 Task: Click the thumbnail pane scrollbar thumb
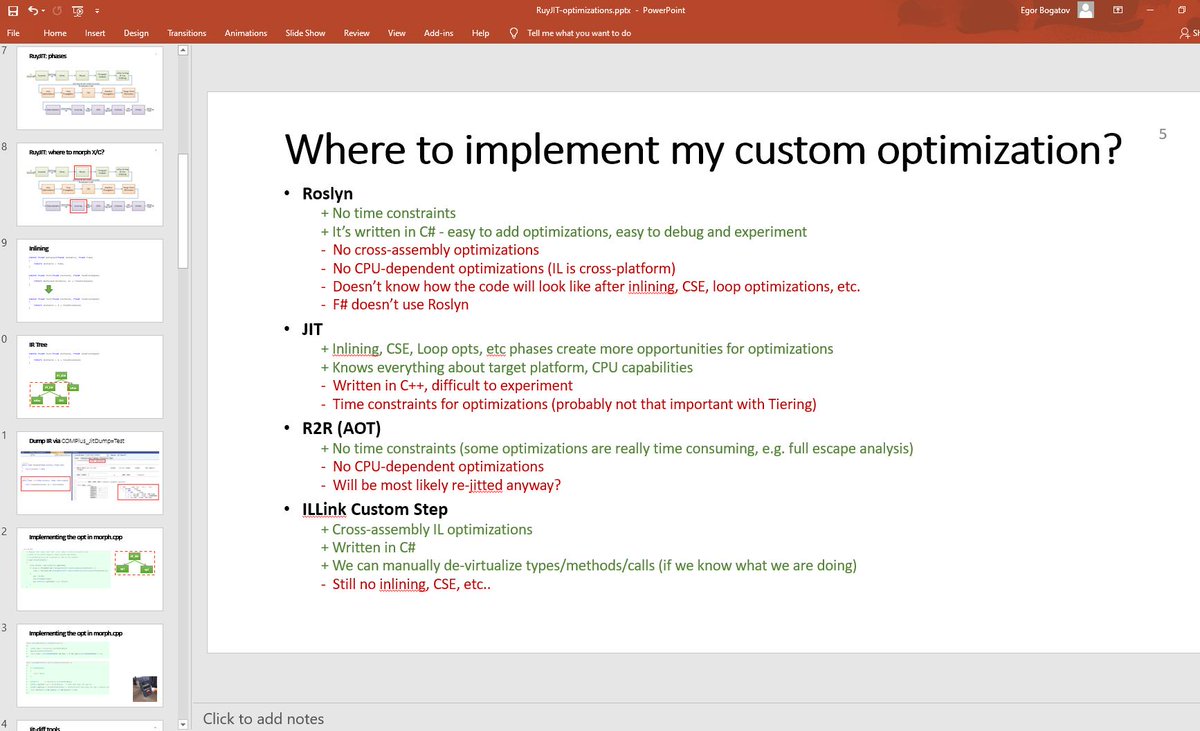click(x=183, y=210)
